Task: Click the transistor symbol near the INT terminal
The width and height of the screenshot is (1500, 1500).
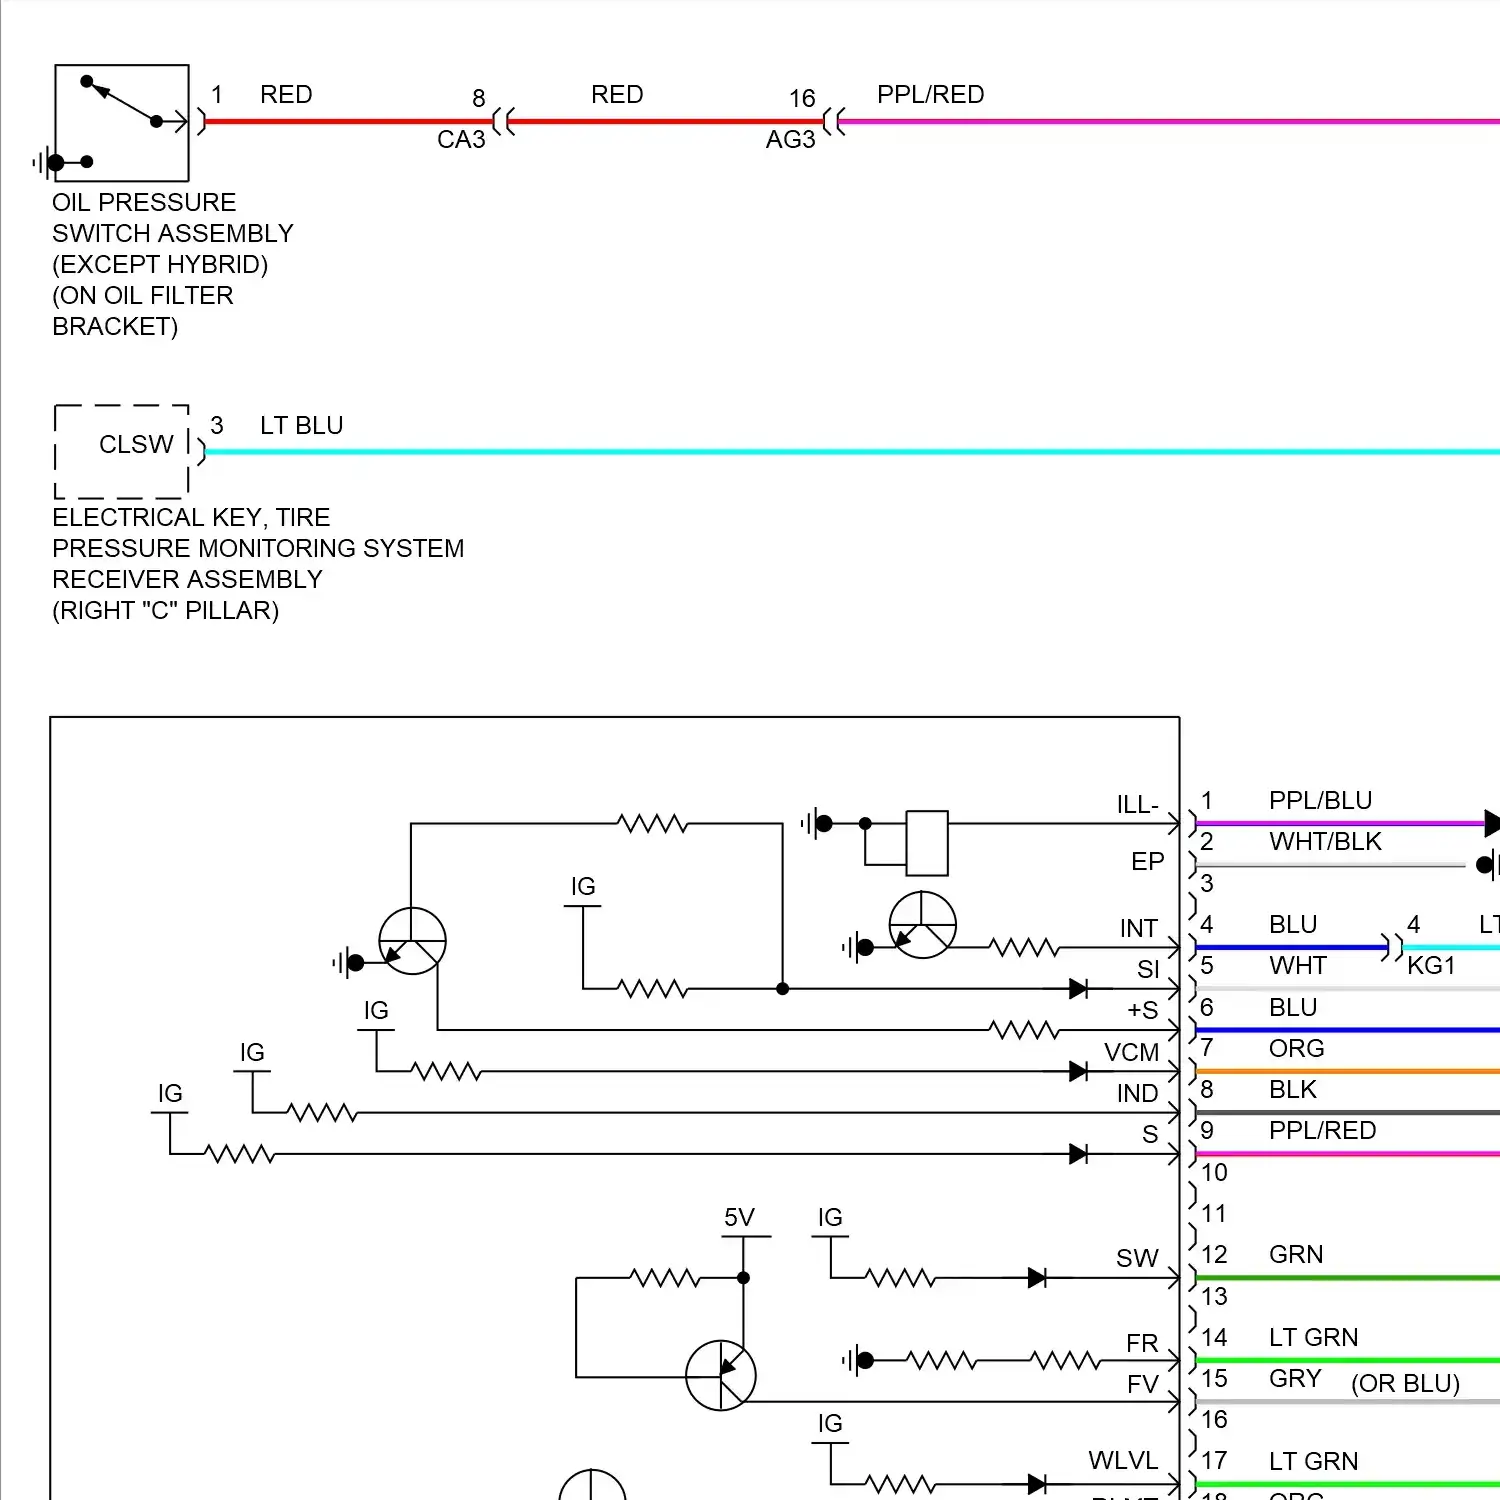Action: point(922,925)
